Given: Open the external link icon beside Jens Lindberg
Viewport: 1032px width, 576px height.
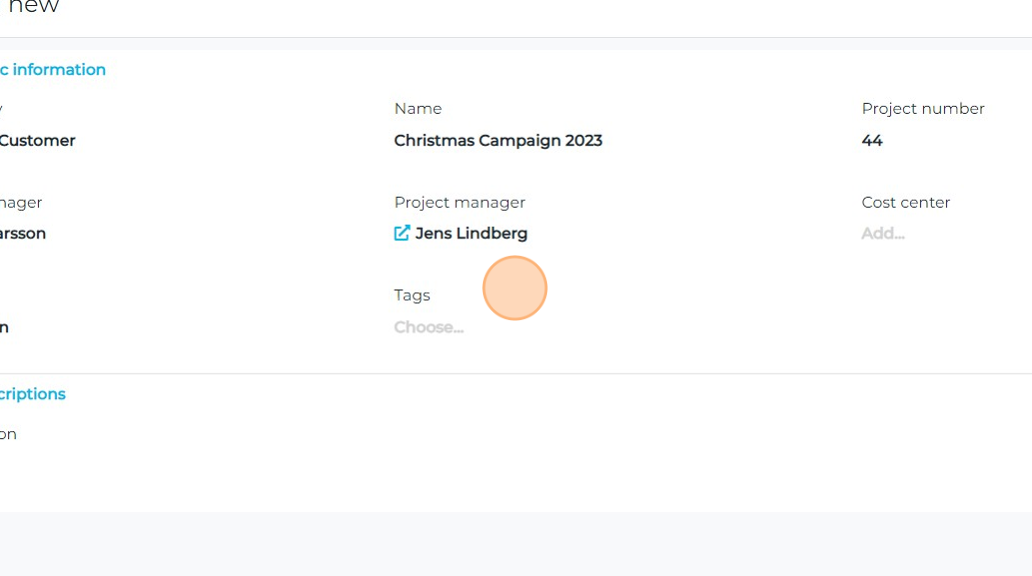Looking at the screenshot, I should click(402, 233).
